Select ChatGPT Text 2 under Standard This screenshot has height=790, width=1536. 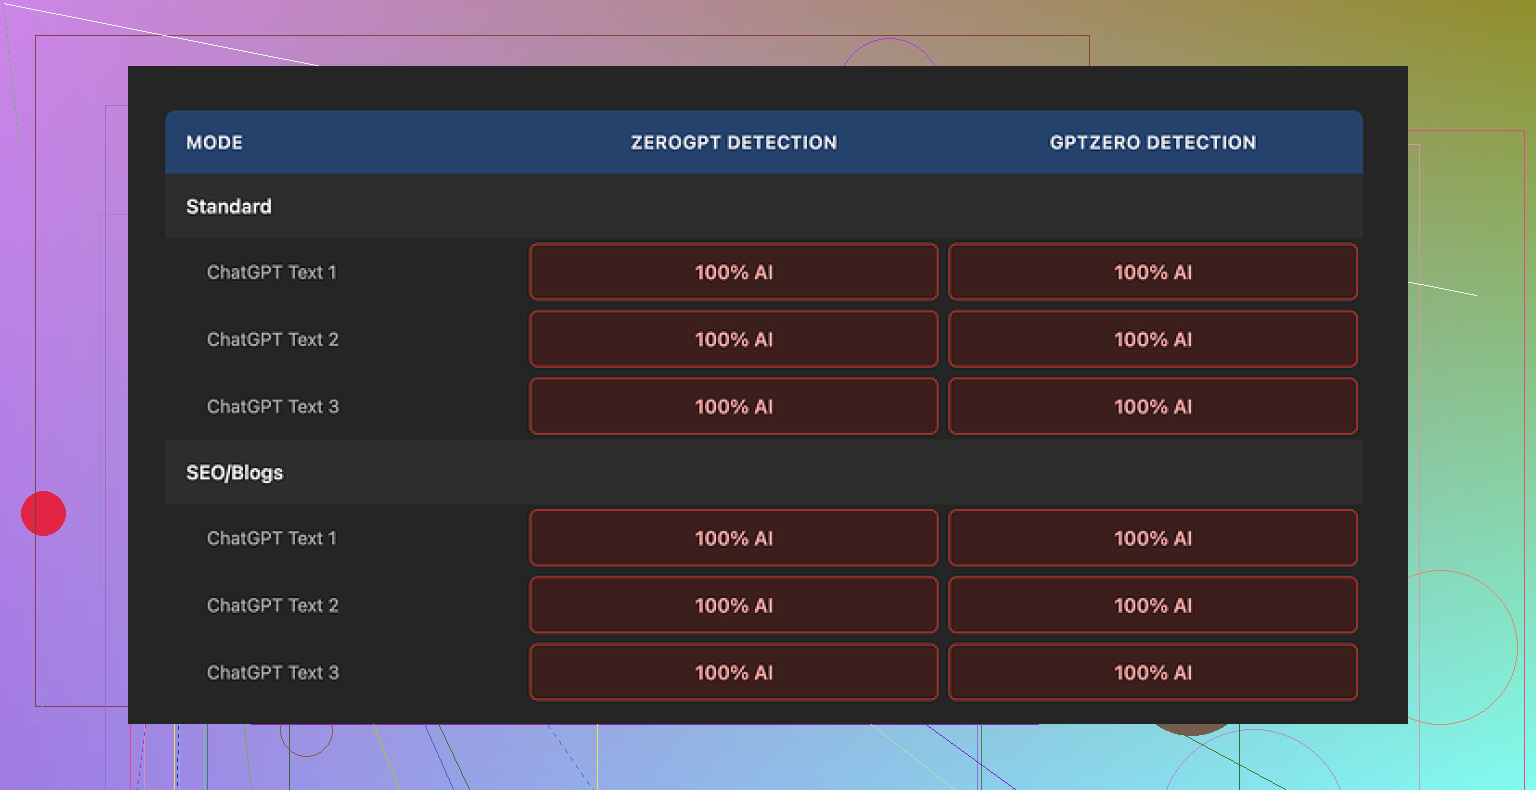point(273,339)
